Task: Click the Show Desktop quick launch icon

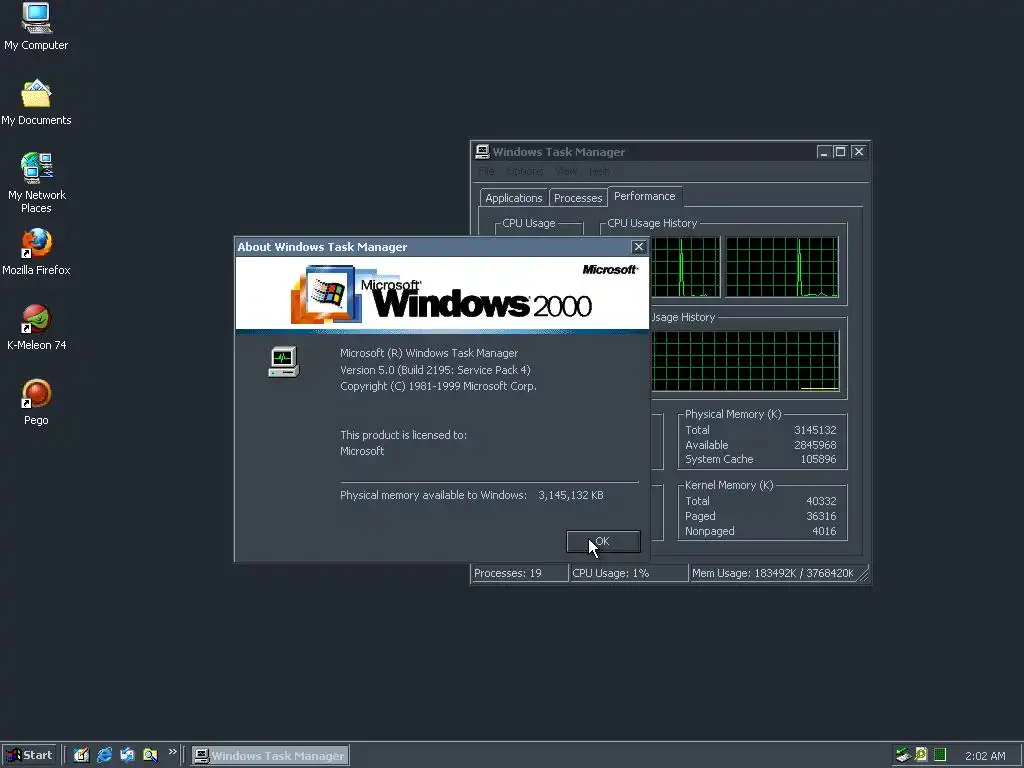Action: 81,755
